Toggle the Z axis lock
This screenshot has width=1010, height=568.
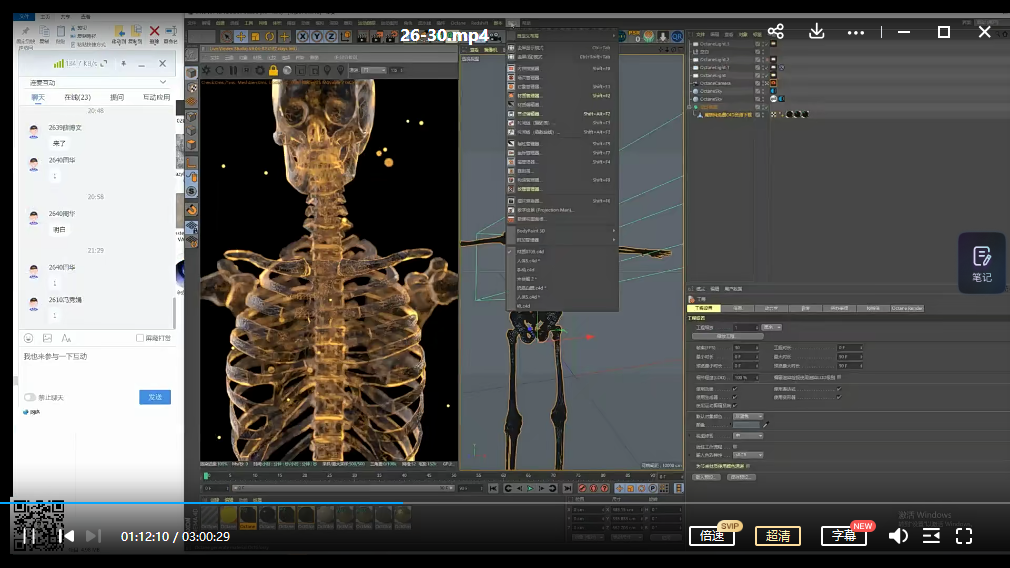click(331, 37)
